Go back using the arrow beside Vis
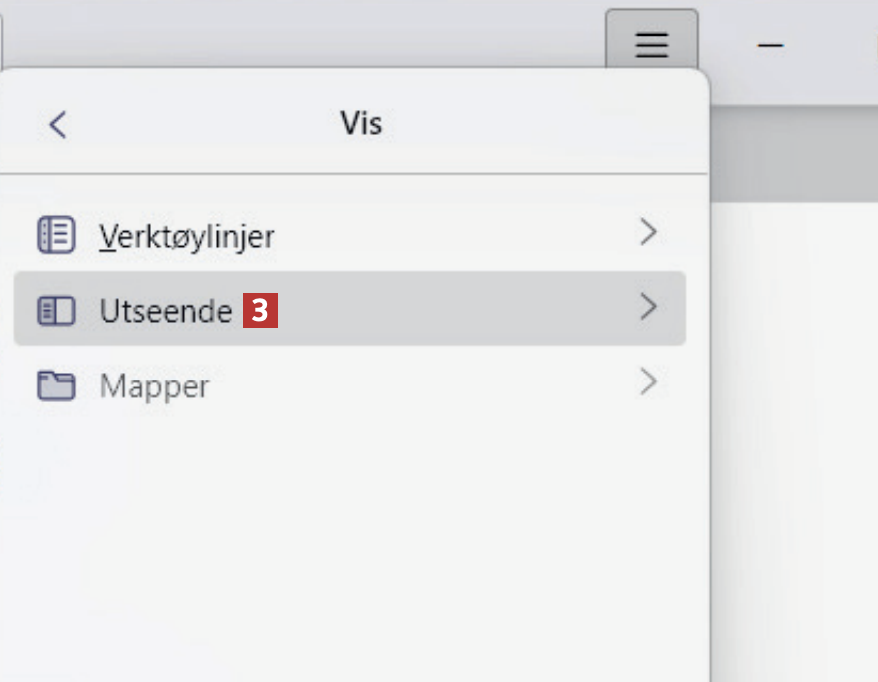878x682 pixels. (x=58, y=125)
